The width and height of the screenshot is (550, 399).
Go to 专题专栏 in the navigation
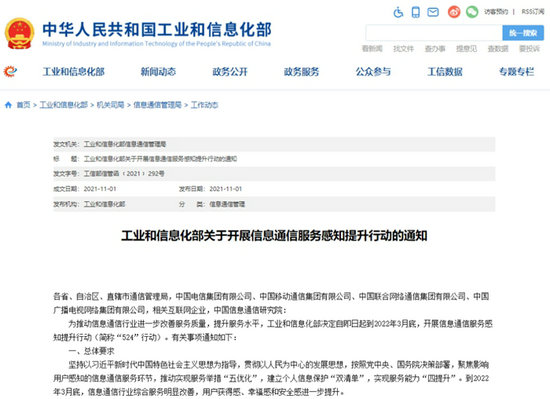point(517,72)
